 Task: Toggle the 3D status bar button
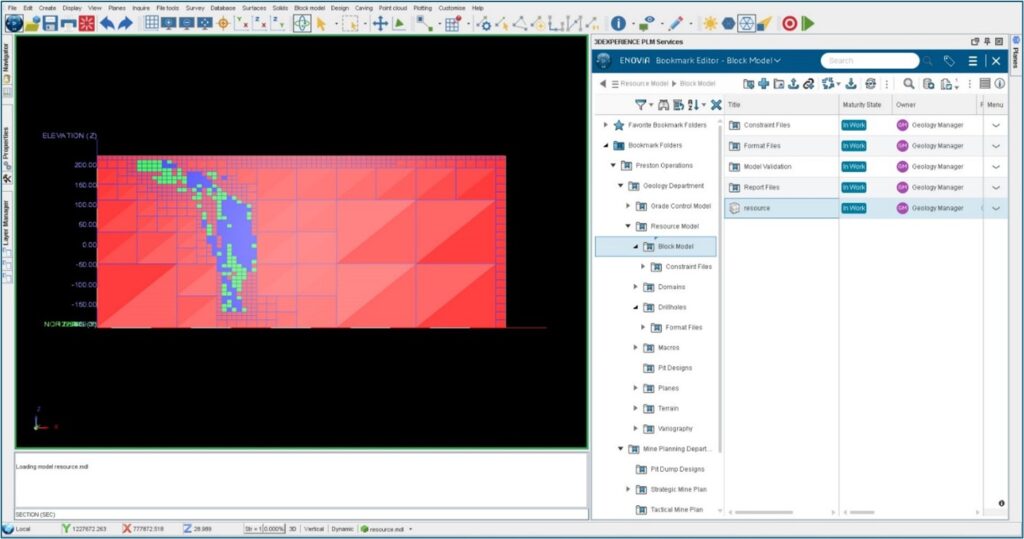(293, 529)
